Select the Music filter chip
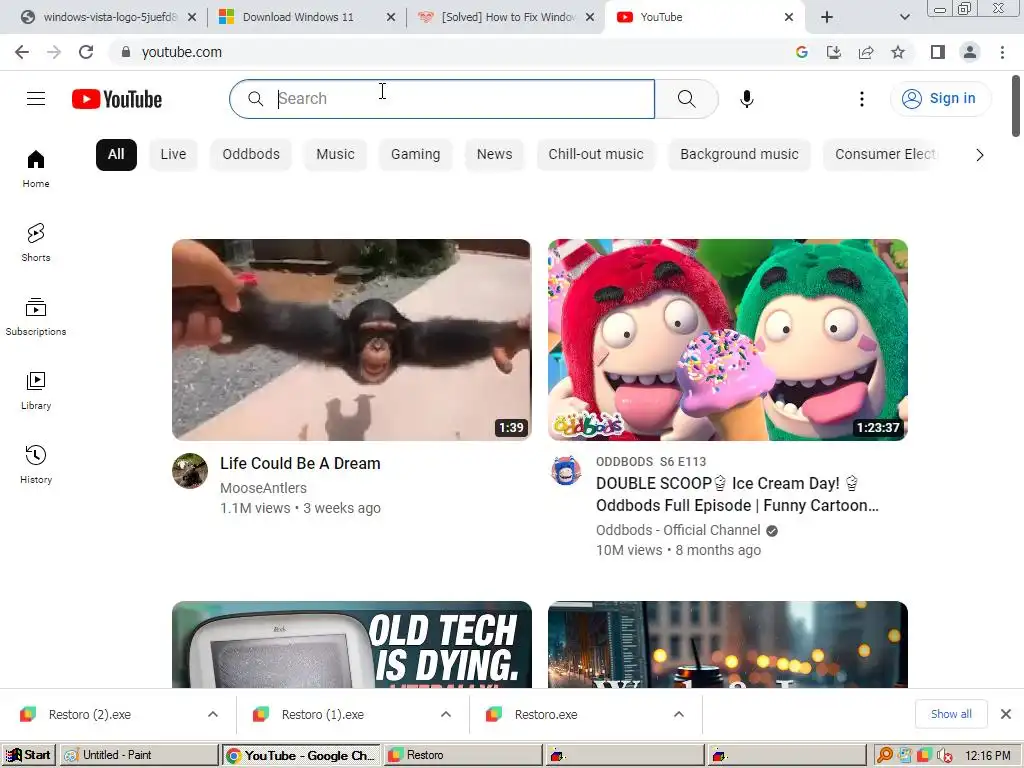Viewport: 1024px width, 768px height. [x=335, y=155]
